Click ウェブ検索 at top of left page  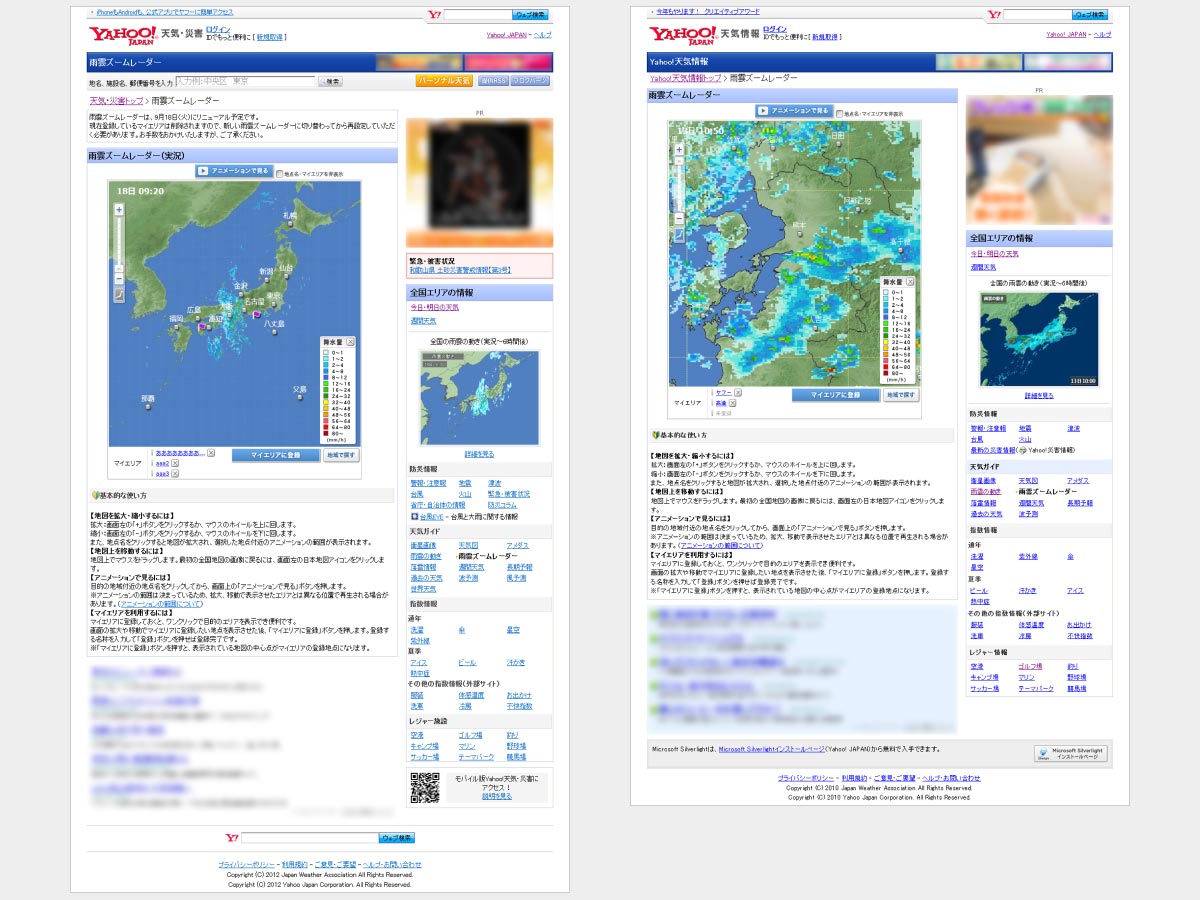click(530, 15)
